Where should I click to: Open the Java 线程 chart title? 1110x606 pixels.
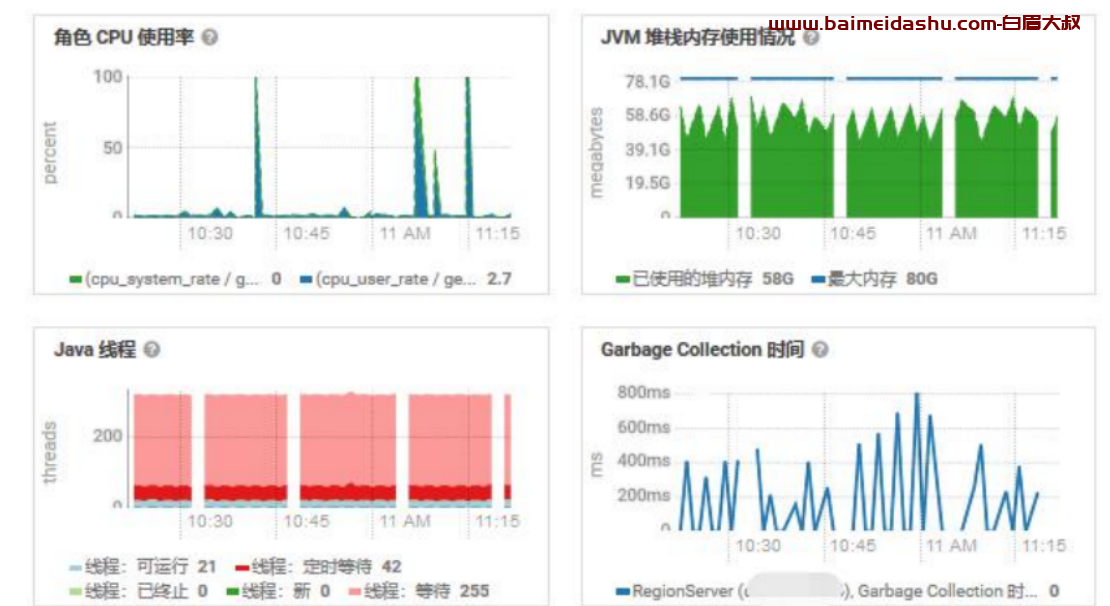pos(95,350)
